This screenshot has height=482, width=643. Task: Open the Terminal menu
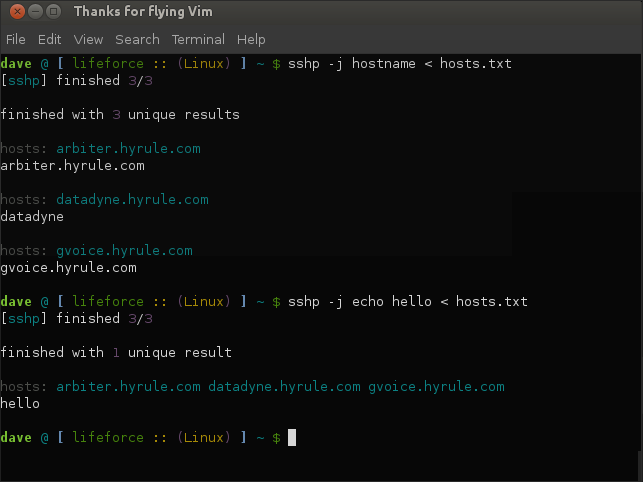(198, 39)
